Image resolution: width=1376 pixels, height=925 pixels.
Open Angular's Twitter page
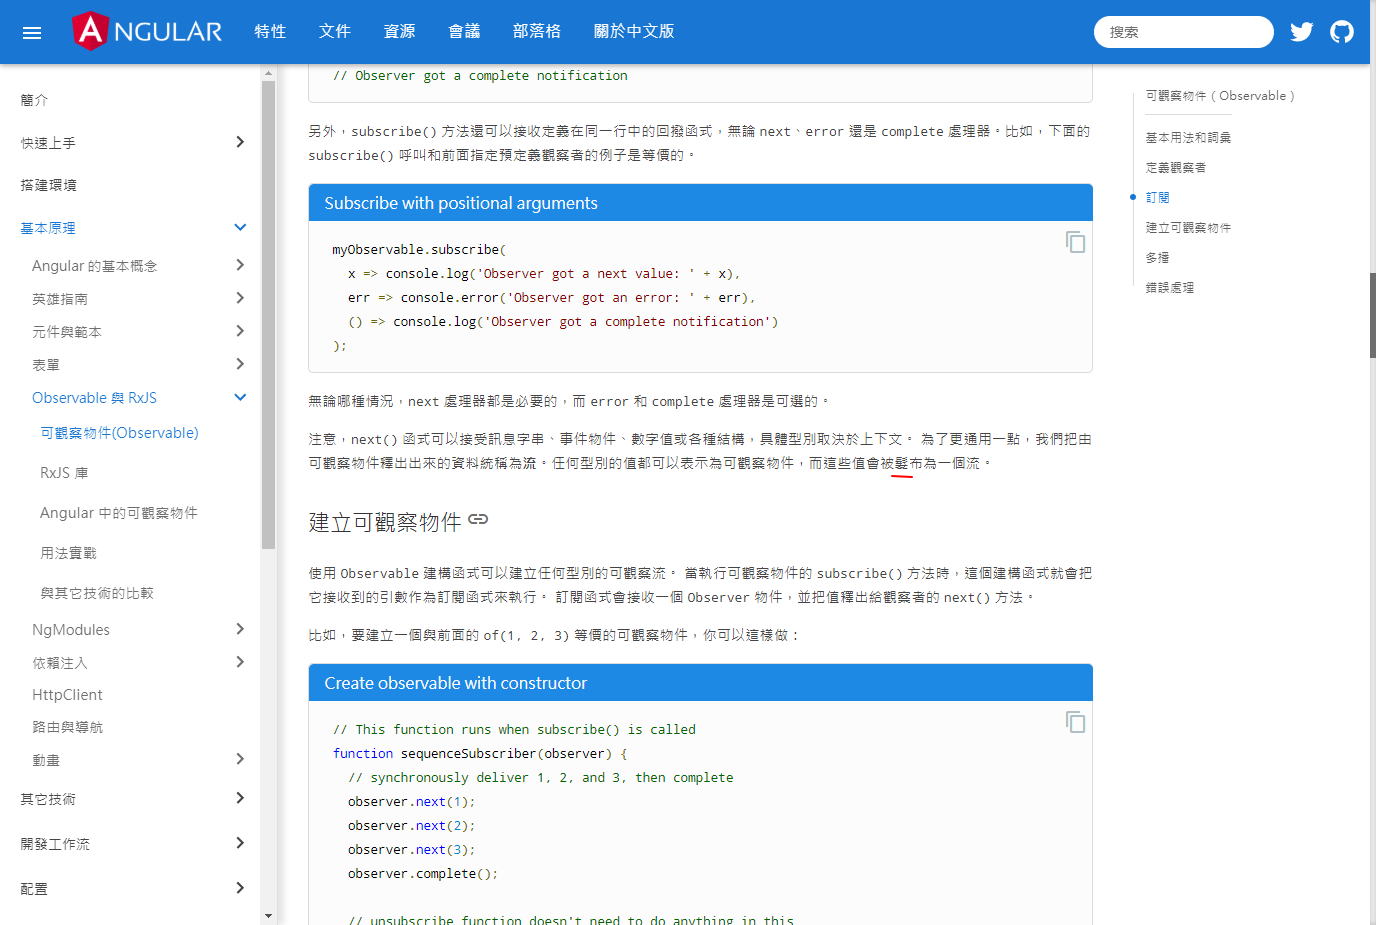point(1301,31)
